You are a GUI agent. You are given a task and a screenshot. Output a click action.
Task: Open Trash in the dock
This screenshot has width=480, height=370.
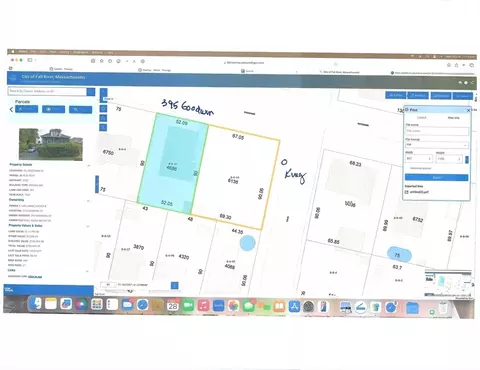click(x=443, y=308)
